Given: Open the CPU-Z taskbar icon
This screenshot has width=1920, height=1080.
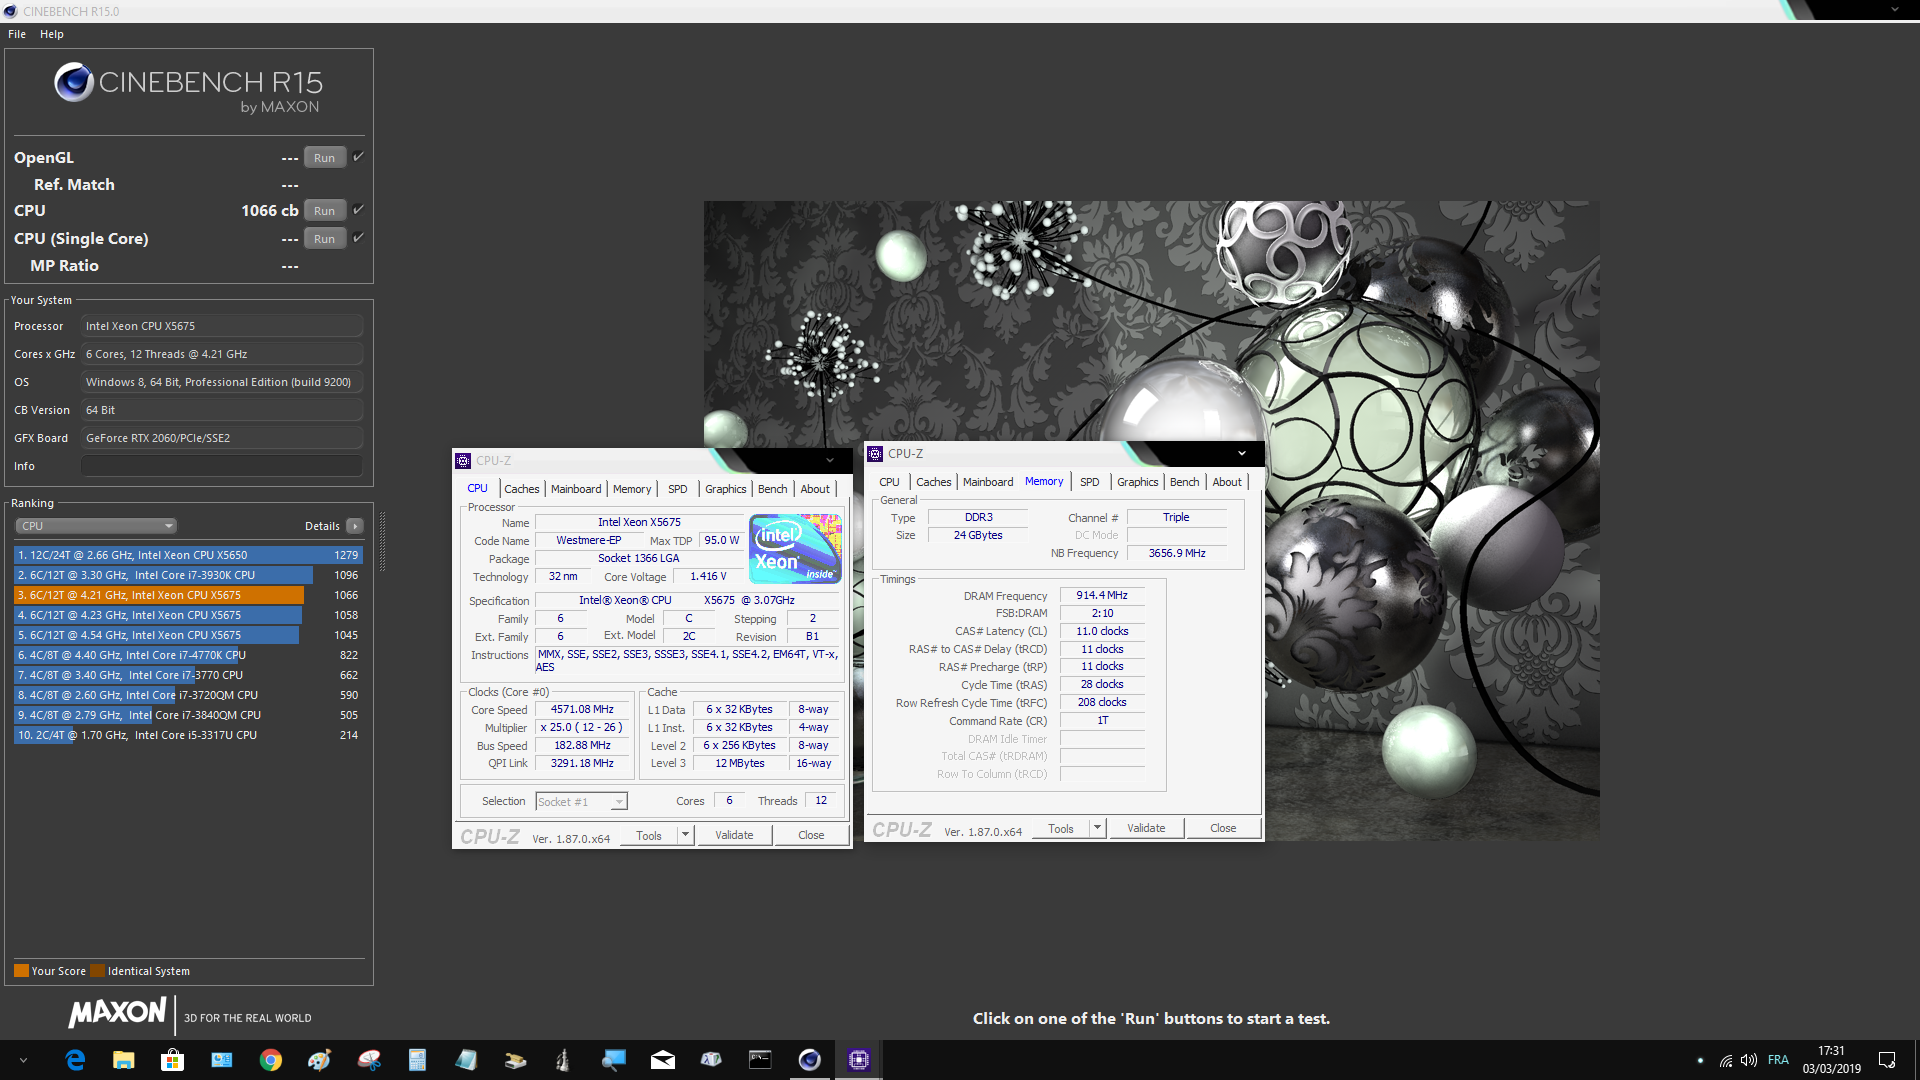Looking at the screenshot, I should (858, 1059).
